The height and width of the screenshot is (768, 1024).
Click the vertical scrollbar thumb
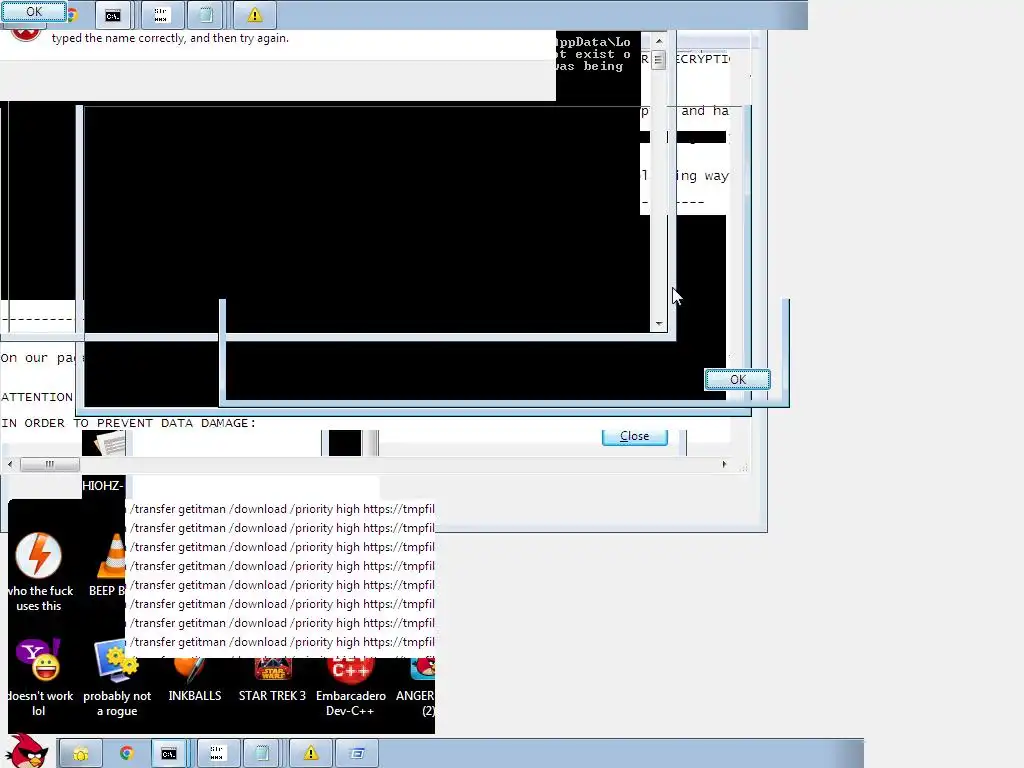click(658, 59)
